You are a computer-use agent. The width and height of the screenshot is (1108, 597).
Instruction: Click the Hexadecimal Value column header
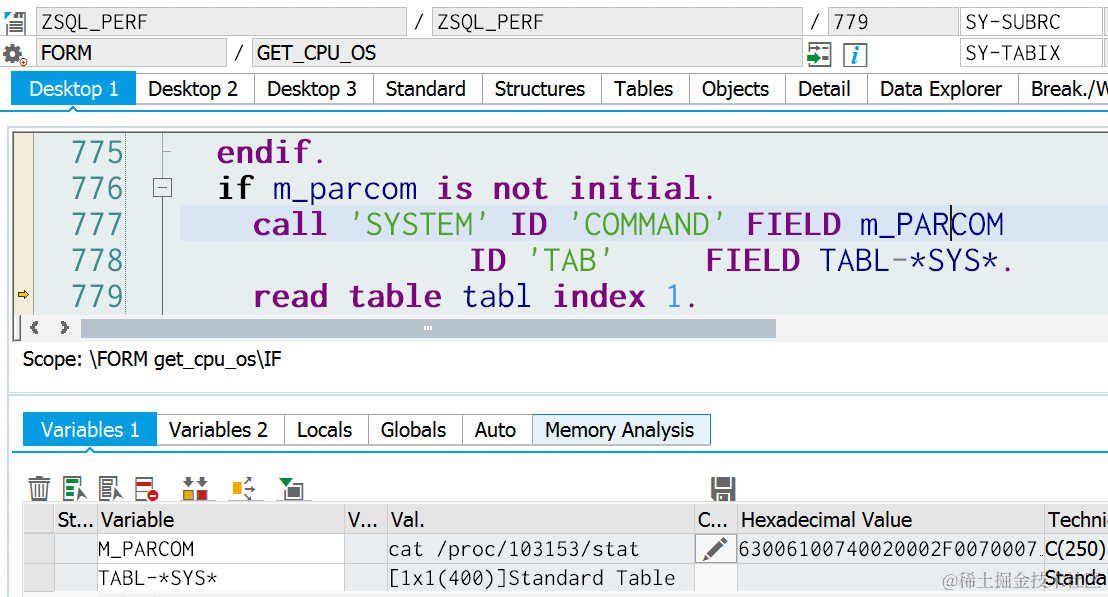point(890,520)
